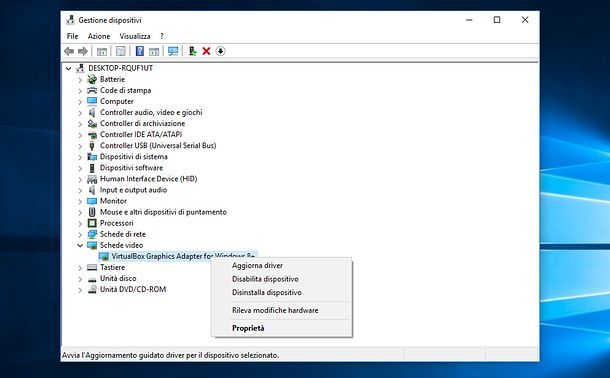This screenshot has height=378, width=610.
Task: Choose Proprietà from context menu
Action: (283, 328)
